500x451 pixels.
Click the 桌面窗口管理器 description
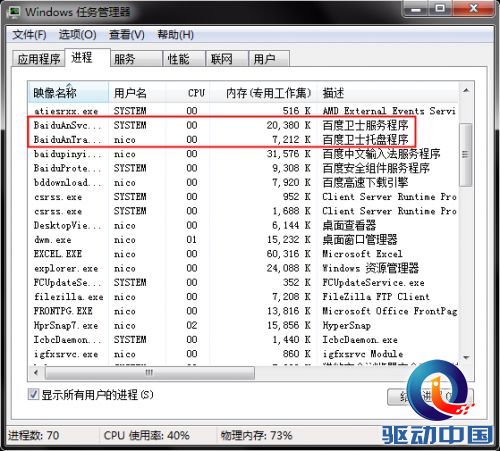point(360,240)
